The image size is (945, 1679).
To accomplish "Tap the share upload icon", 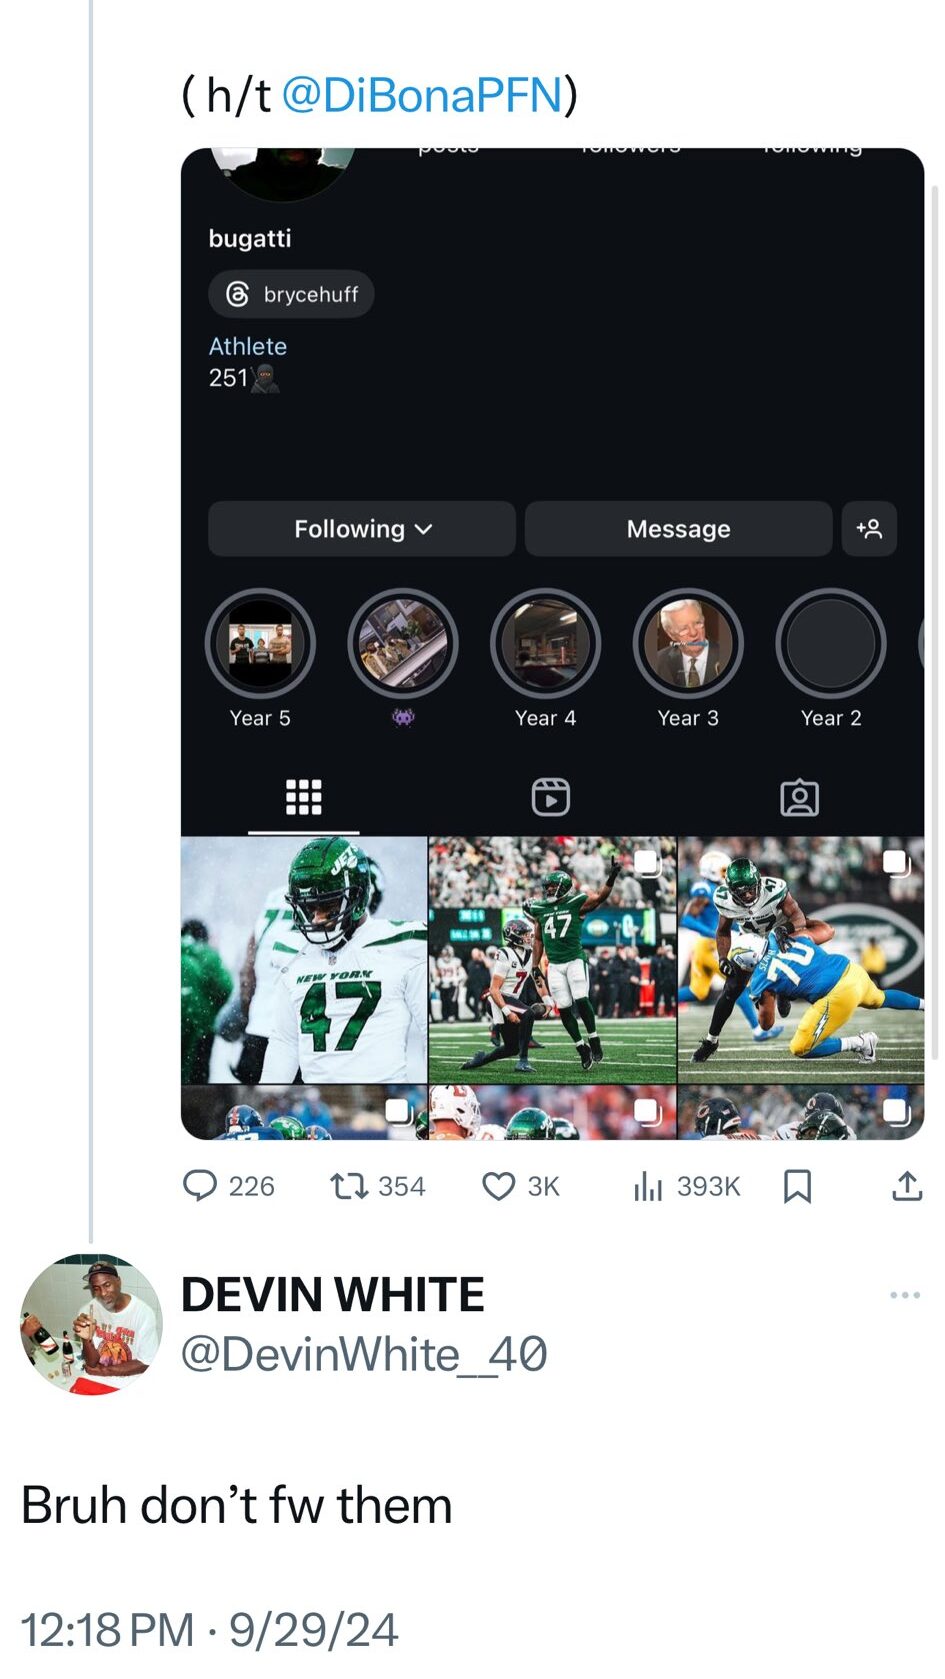I will [x=906, y=1186].
